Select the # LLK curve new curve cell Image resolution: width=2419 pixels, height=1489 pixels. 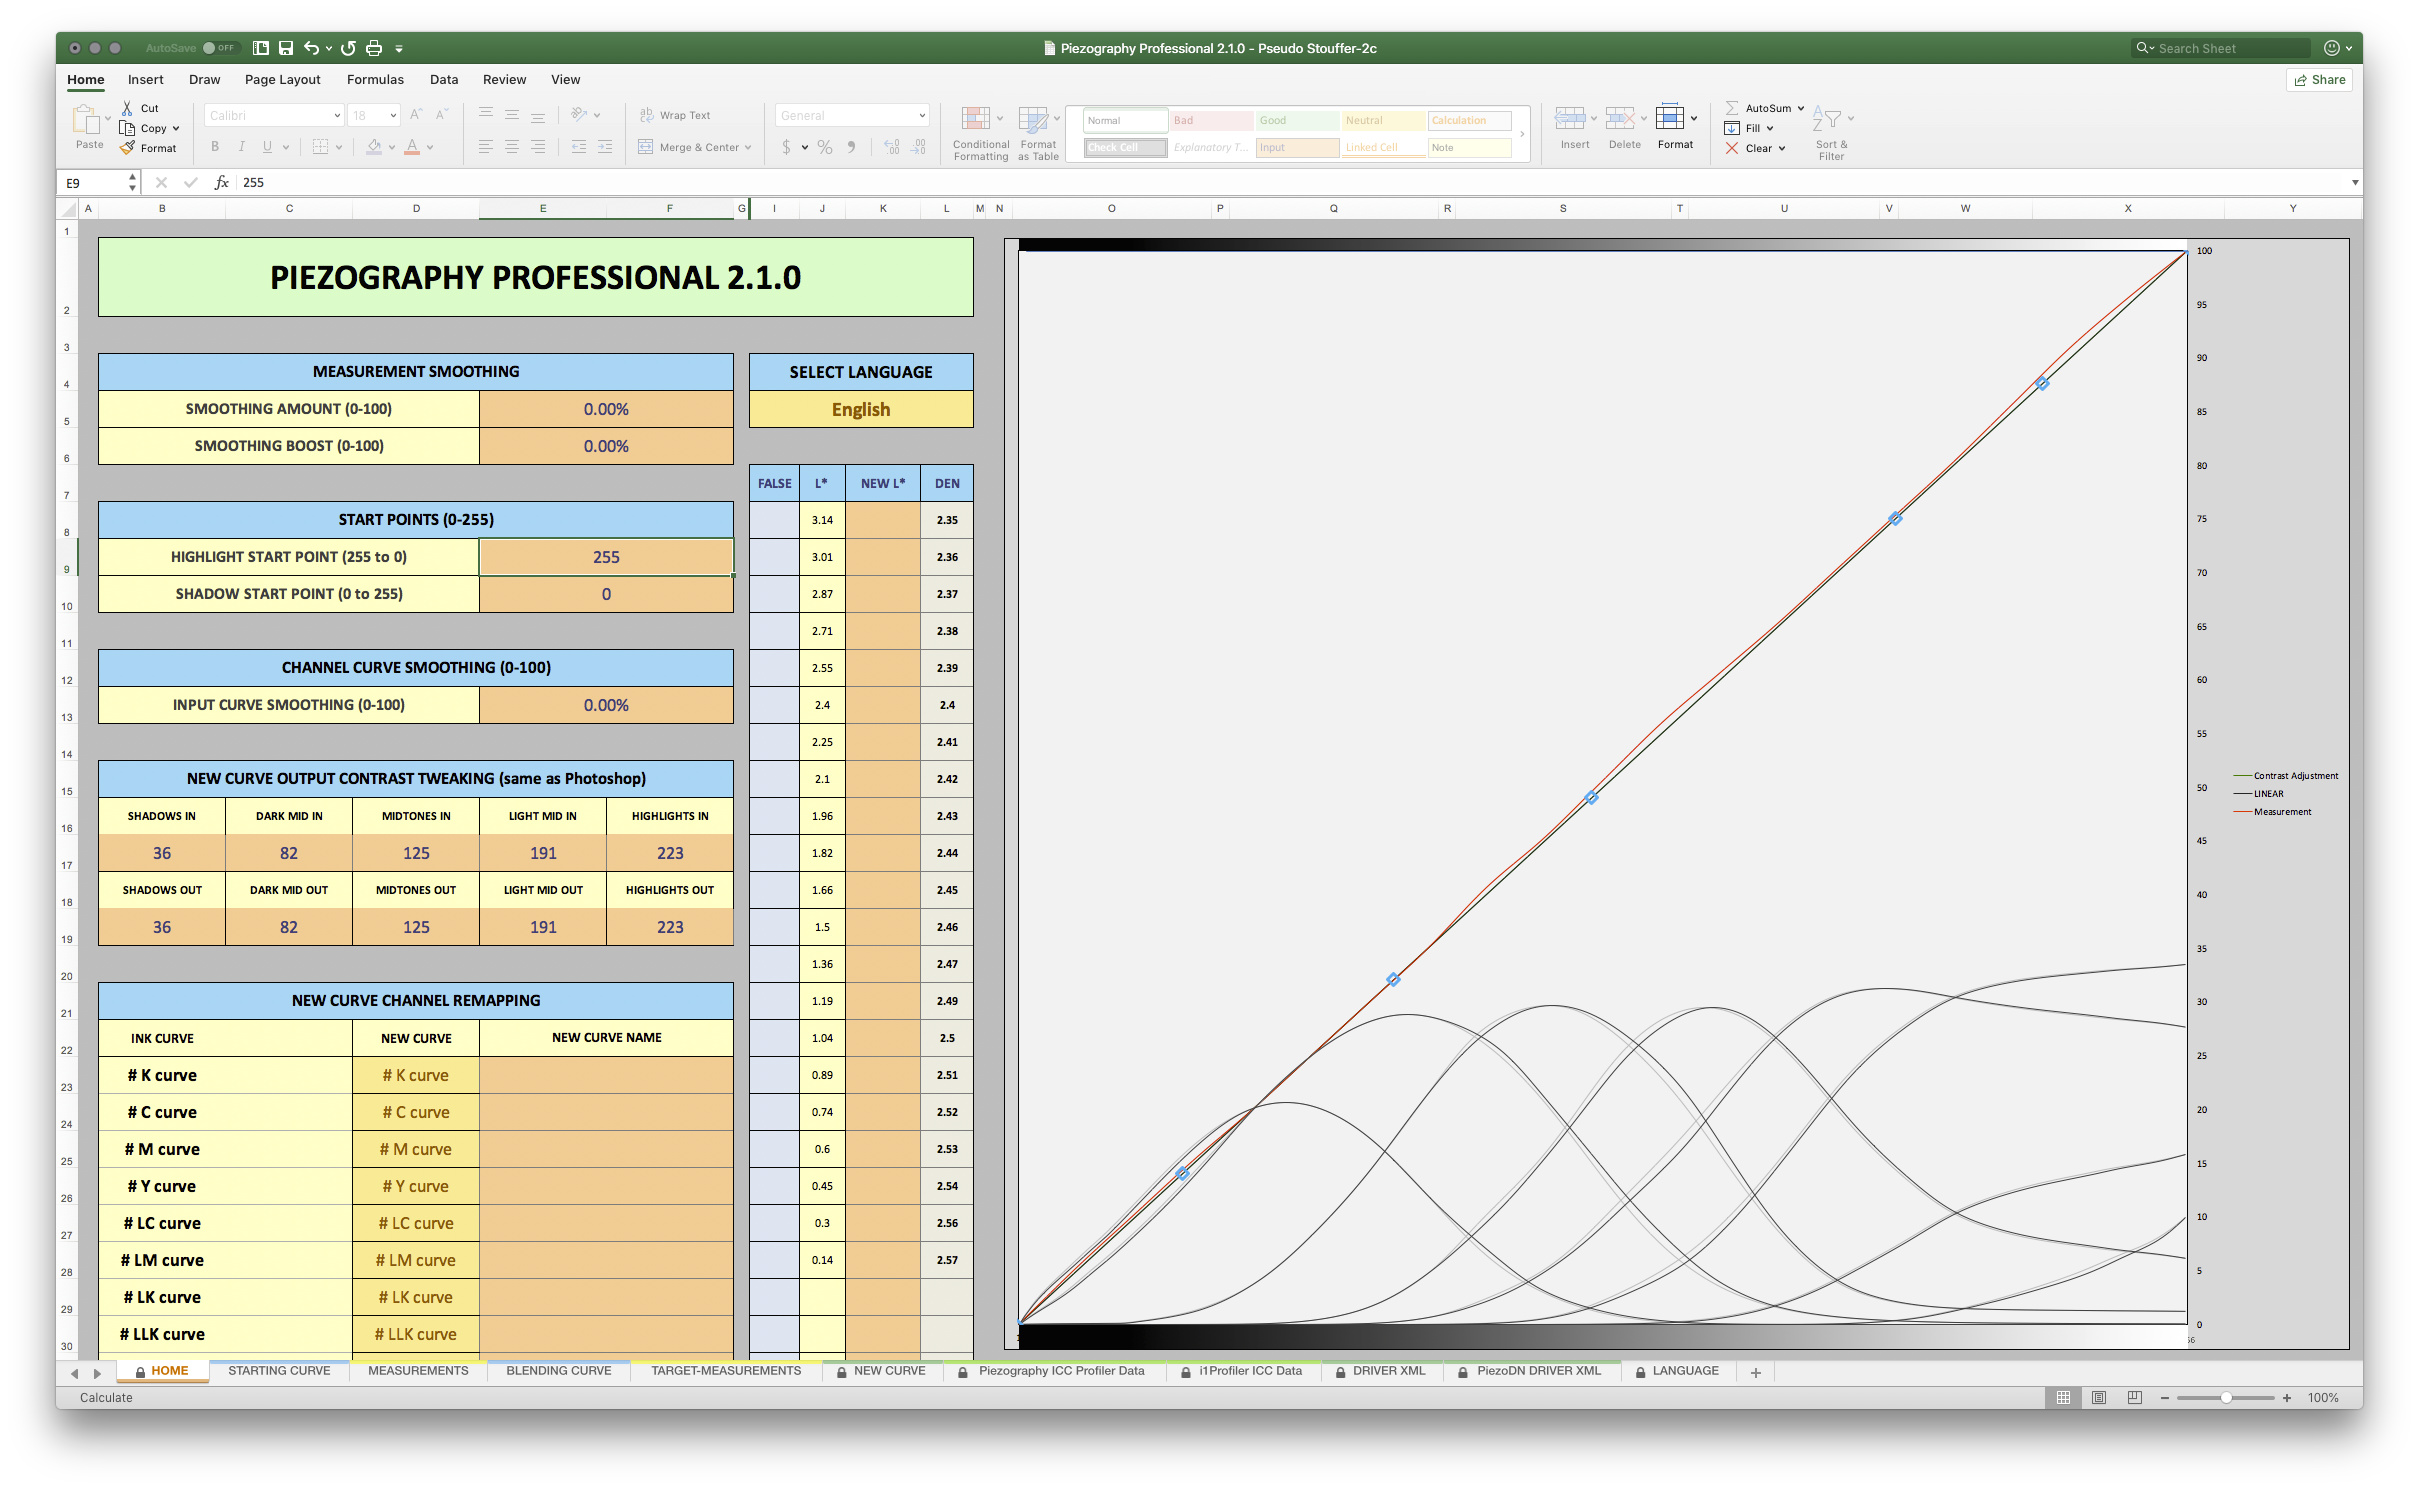tap(416, 1334)
